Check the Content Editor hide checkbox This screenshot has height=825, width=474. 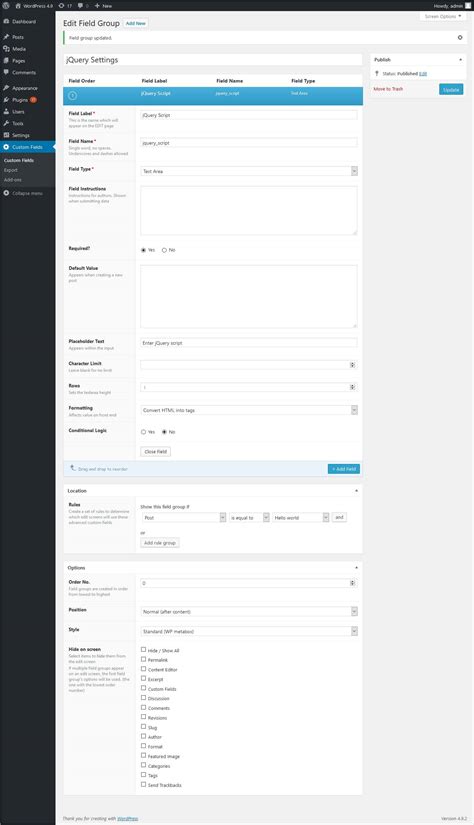point(143,669)
